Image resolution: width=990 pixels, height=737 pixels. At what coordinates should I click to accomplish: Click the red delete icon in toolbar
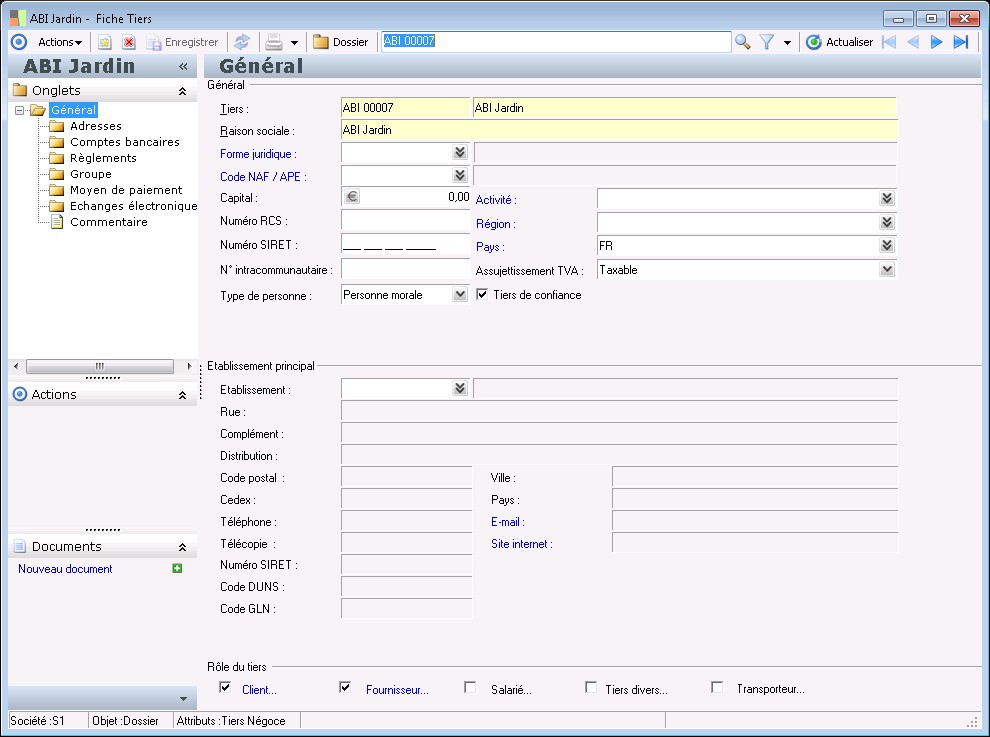tap(129, 42)
